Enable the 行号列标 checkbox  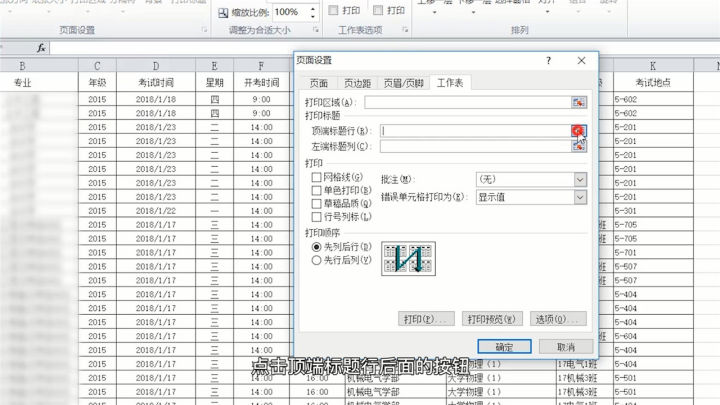[x=316, y=217]
